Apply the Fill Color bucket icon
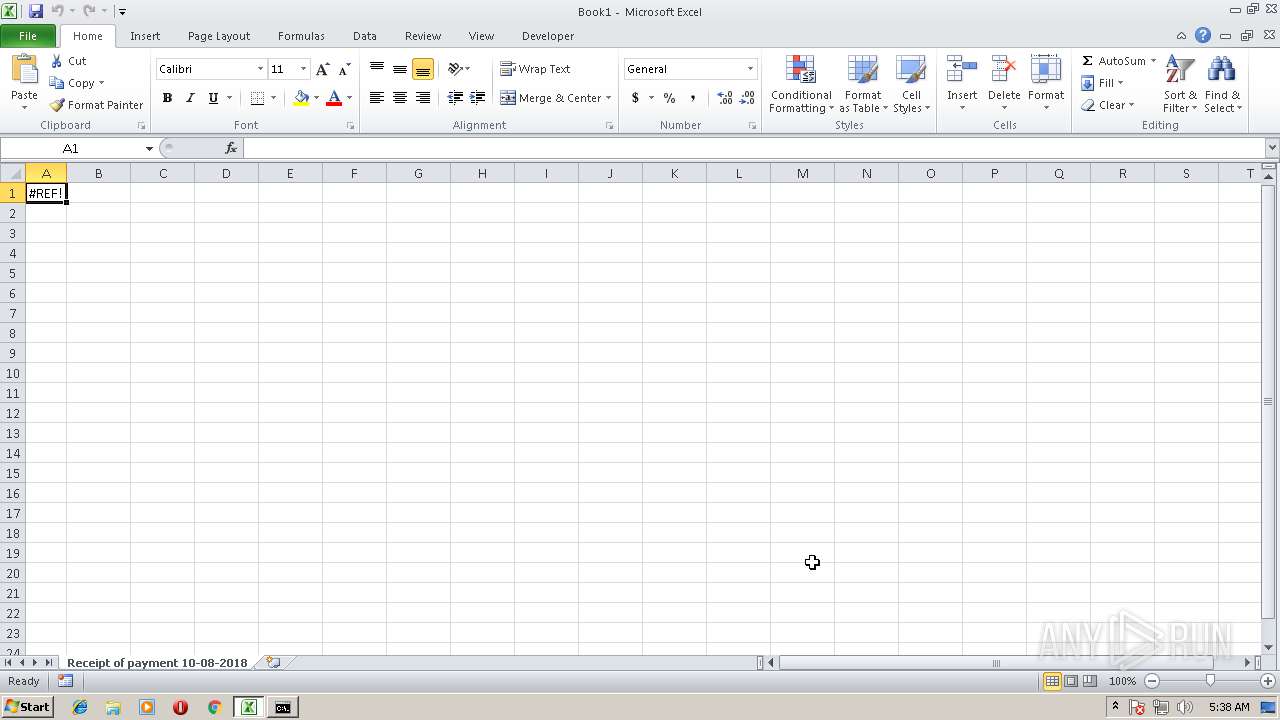This screenshot has width=1280, height=720. [x=301, y=98]
